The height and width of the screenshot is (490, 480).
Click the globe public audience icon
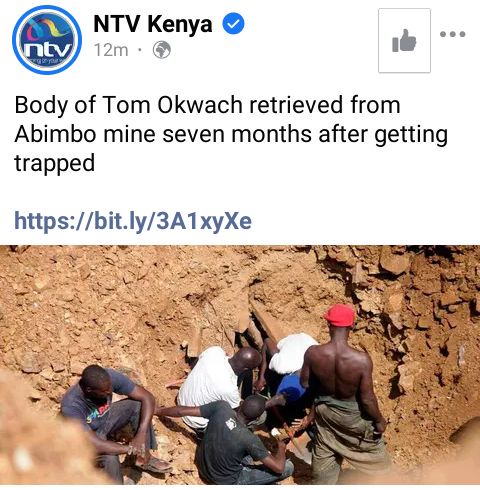tap(162, 50)
